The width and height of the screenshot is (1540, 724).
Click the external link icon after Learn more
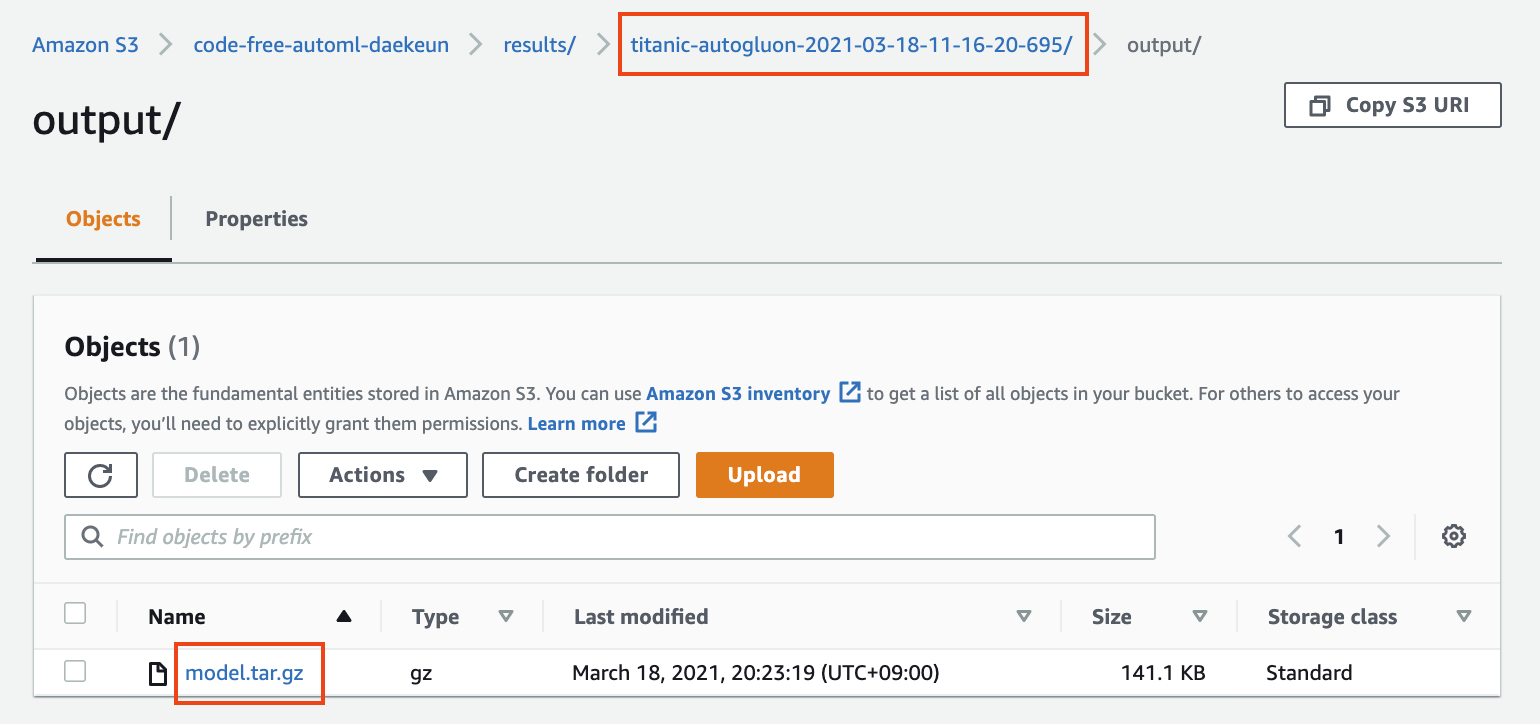(x=646, y=423)
